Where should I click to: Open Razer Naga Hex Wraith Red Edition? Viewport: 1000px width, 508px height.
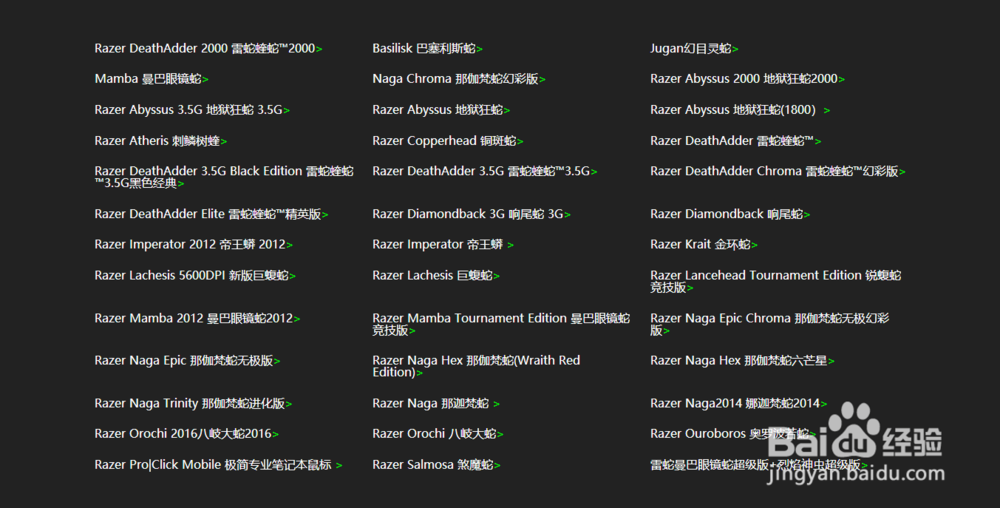point(476,366)
